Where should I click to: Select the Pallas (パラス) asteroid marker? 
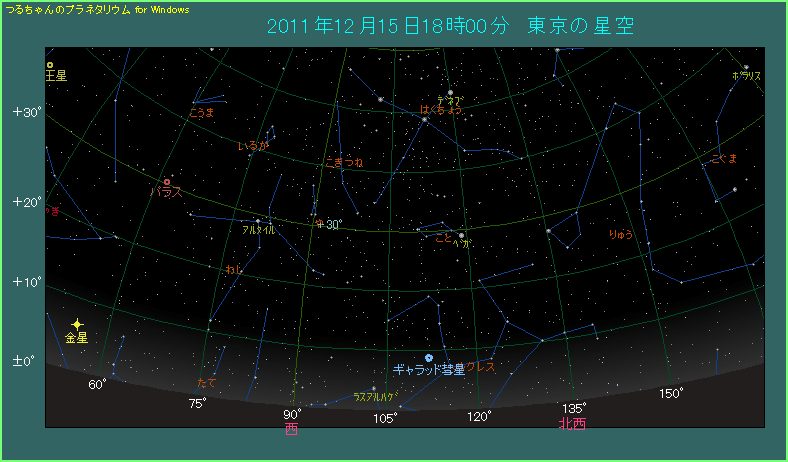pos(167,181)
